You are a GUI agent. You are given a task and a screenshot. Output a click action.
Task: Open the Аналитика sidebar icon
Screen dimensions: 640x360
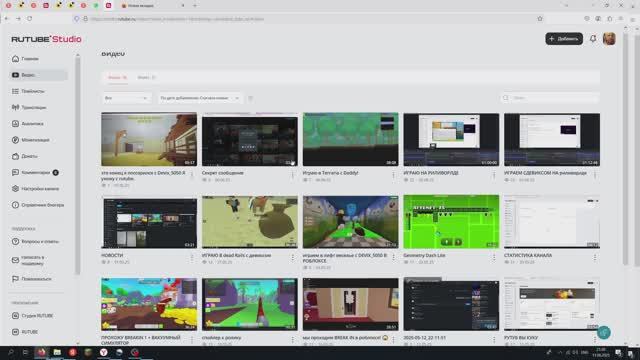pyautogui.click(x=16, y=124)
